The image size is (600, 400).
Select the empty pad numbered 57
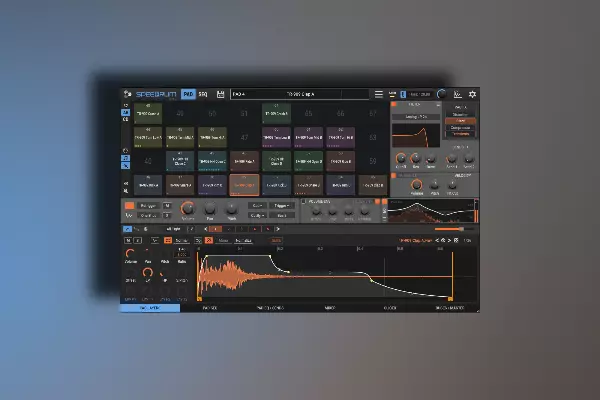[x=373, y=113]
